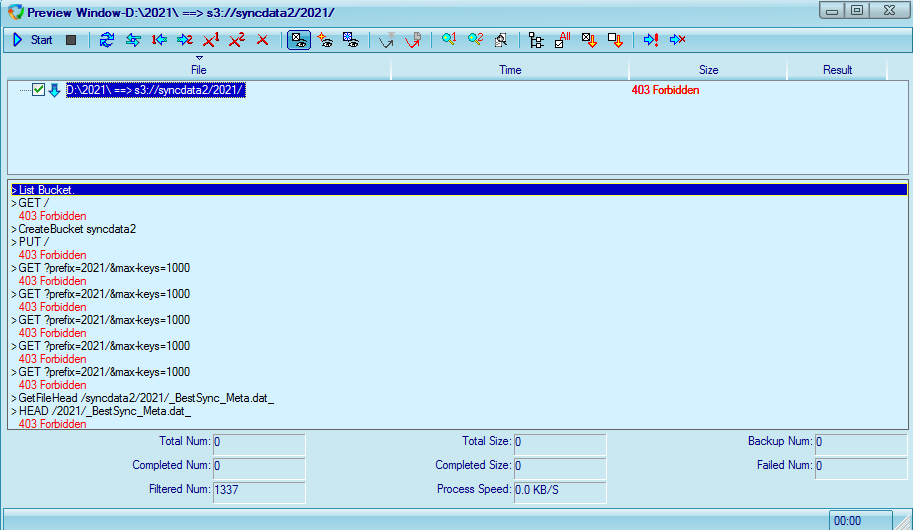The width and height of the screenshot is (913, 530).
Task: Click the Completed Size field
Action: click(560, 468)
